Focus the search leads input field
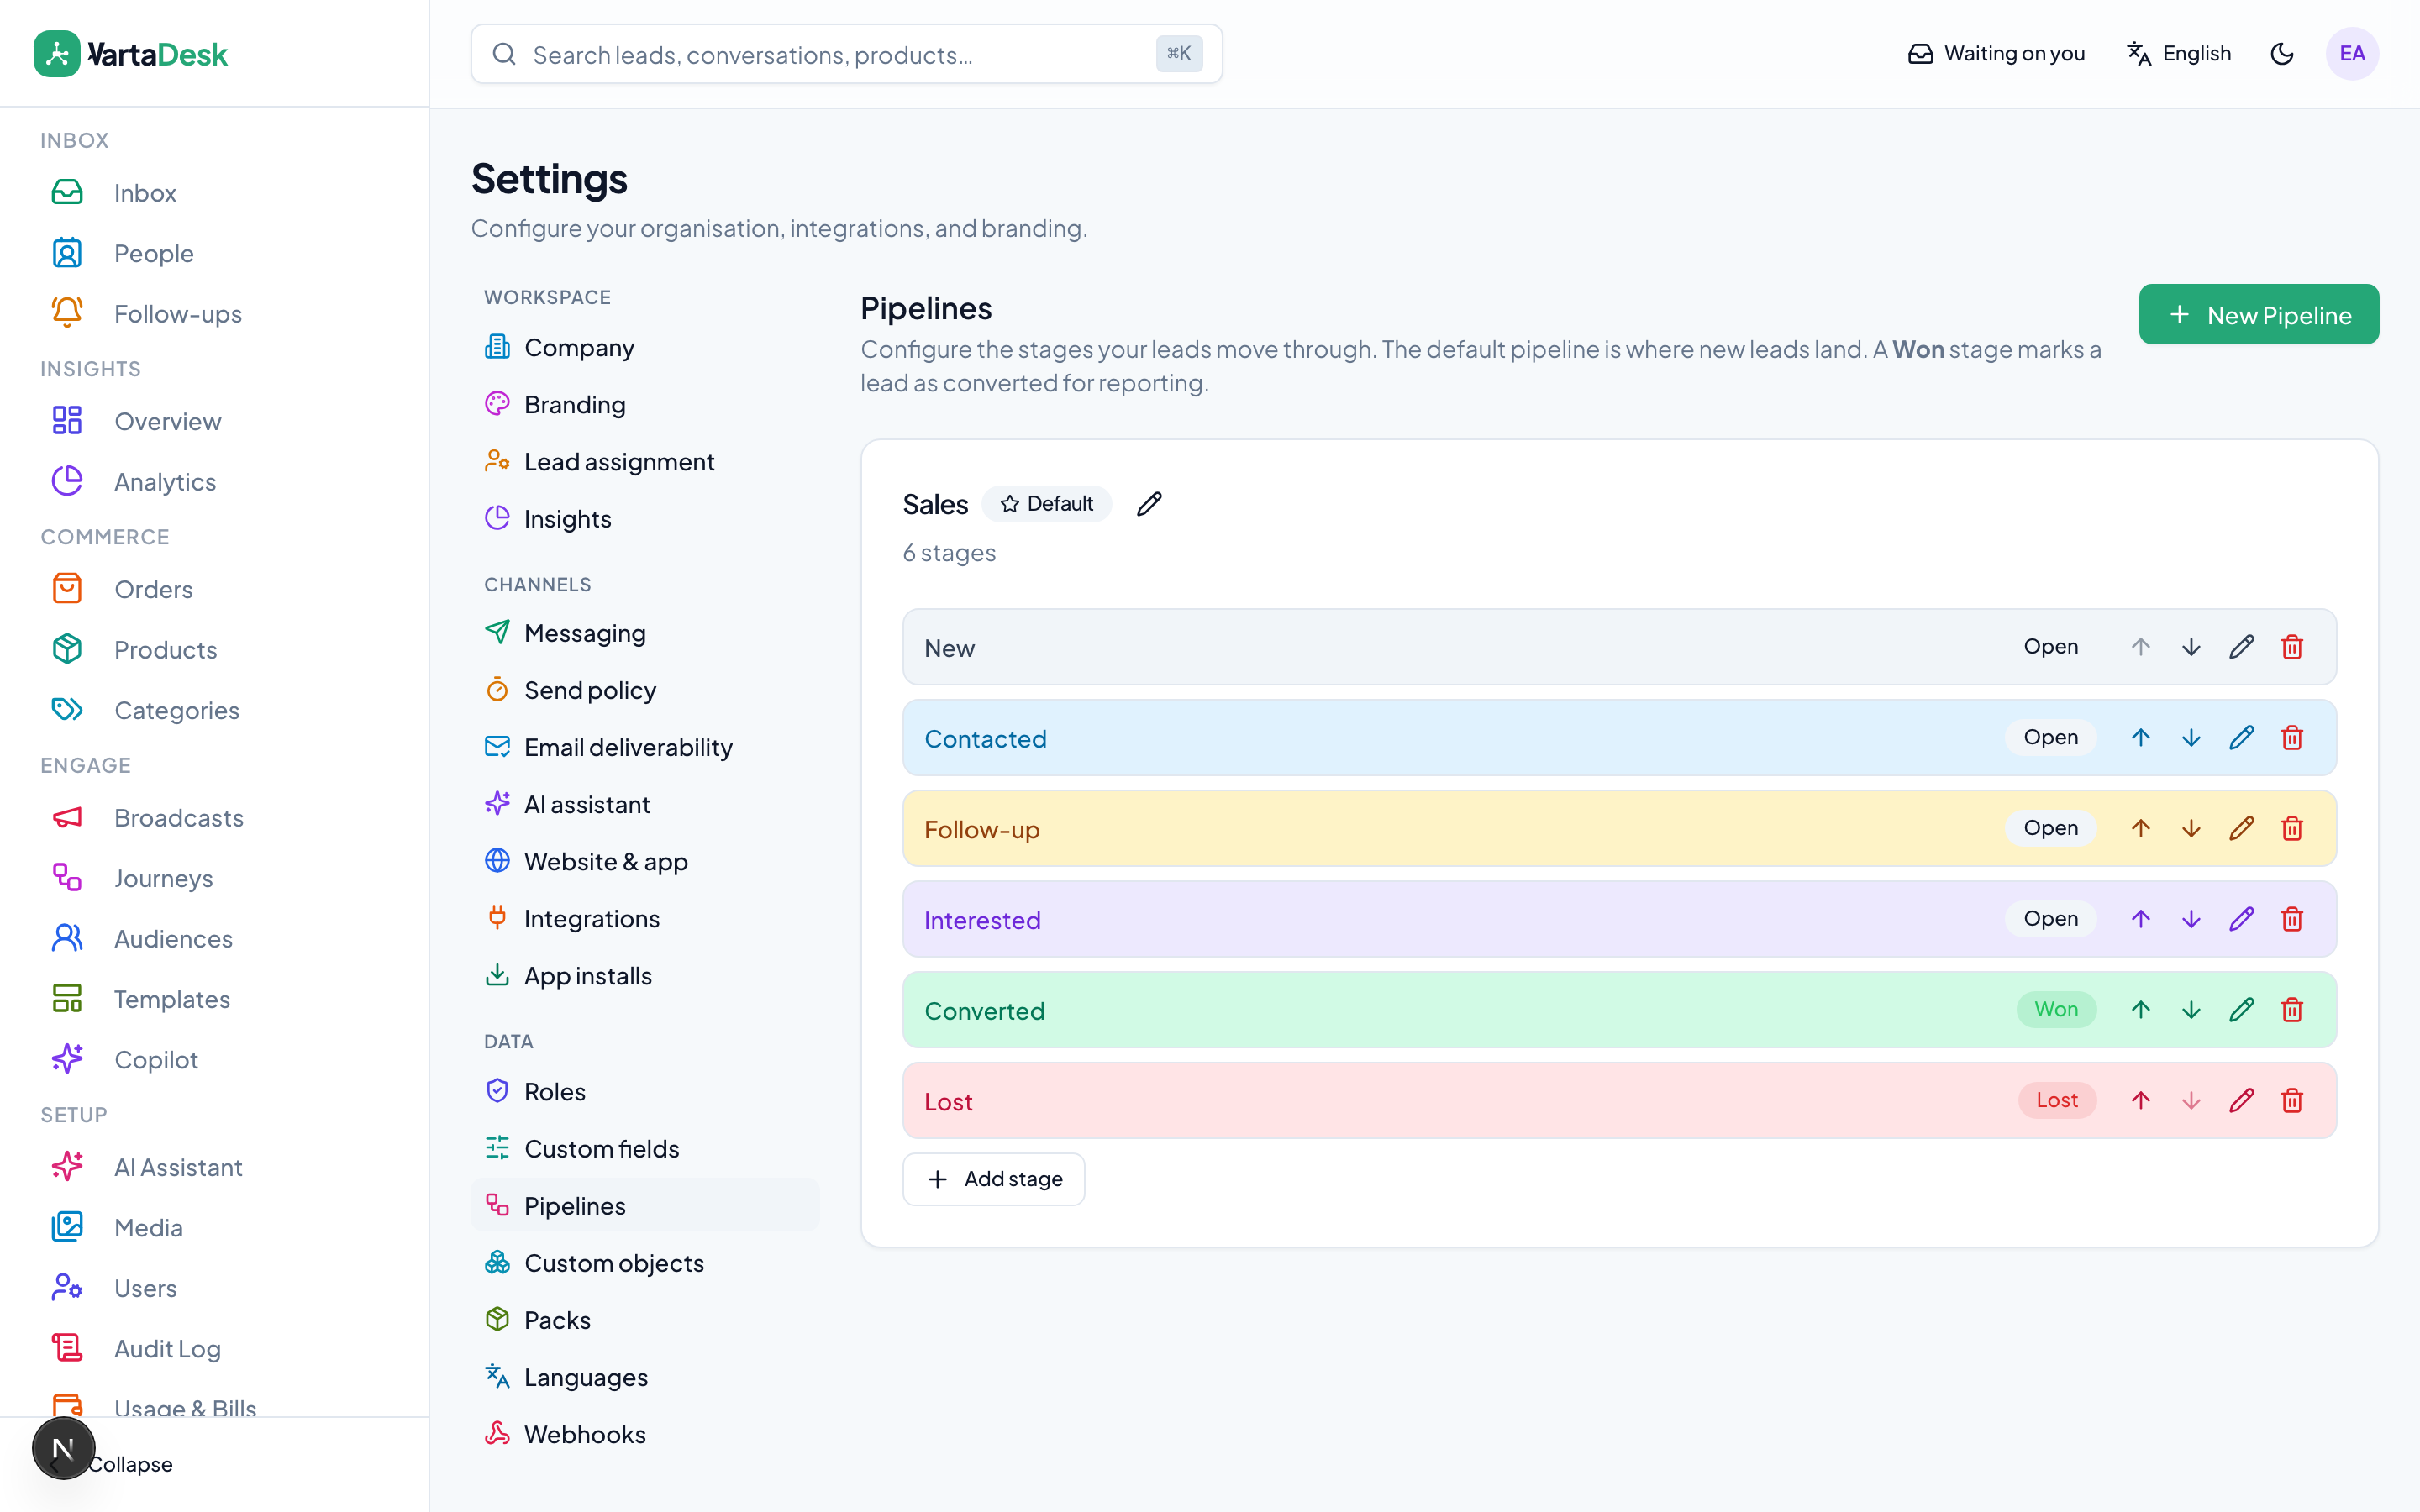This screenshot has width=2420, height=1512. tap(846, 54)
